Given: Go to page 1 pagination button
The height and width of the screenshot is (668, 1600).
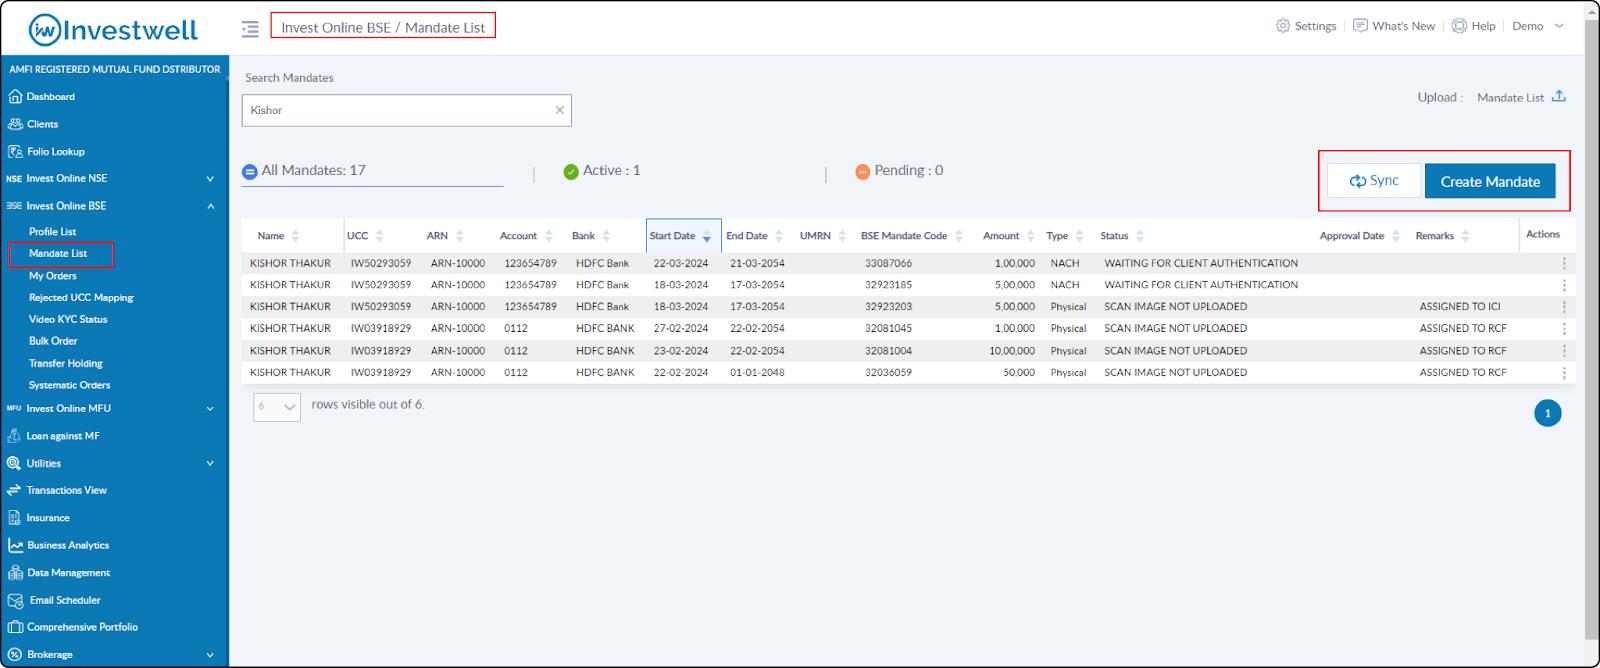Looking at the screenshot, I should 1548,413.
